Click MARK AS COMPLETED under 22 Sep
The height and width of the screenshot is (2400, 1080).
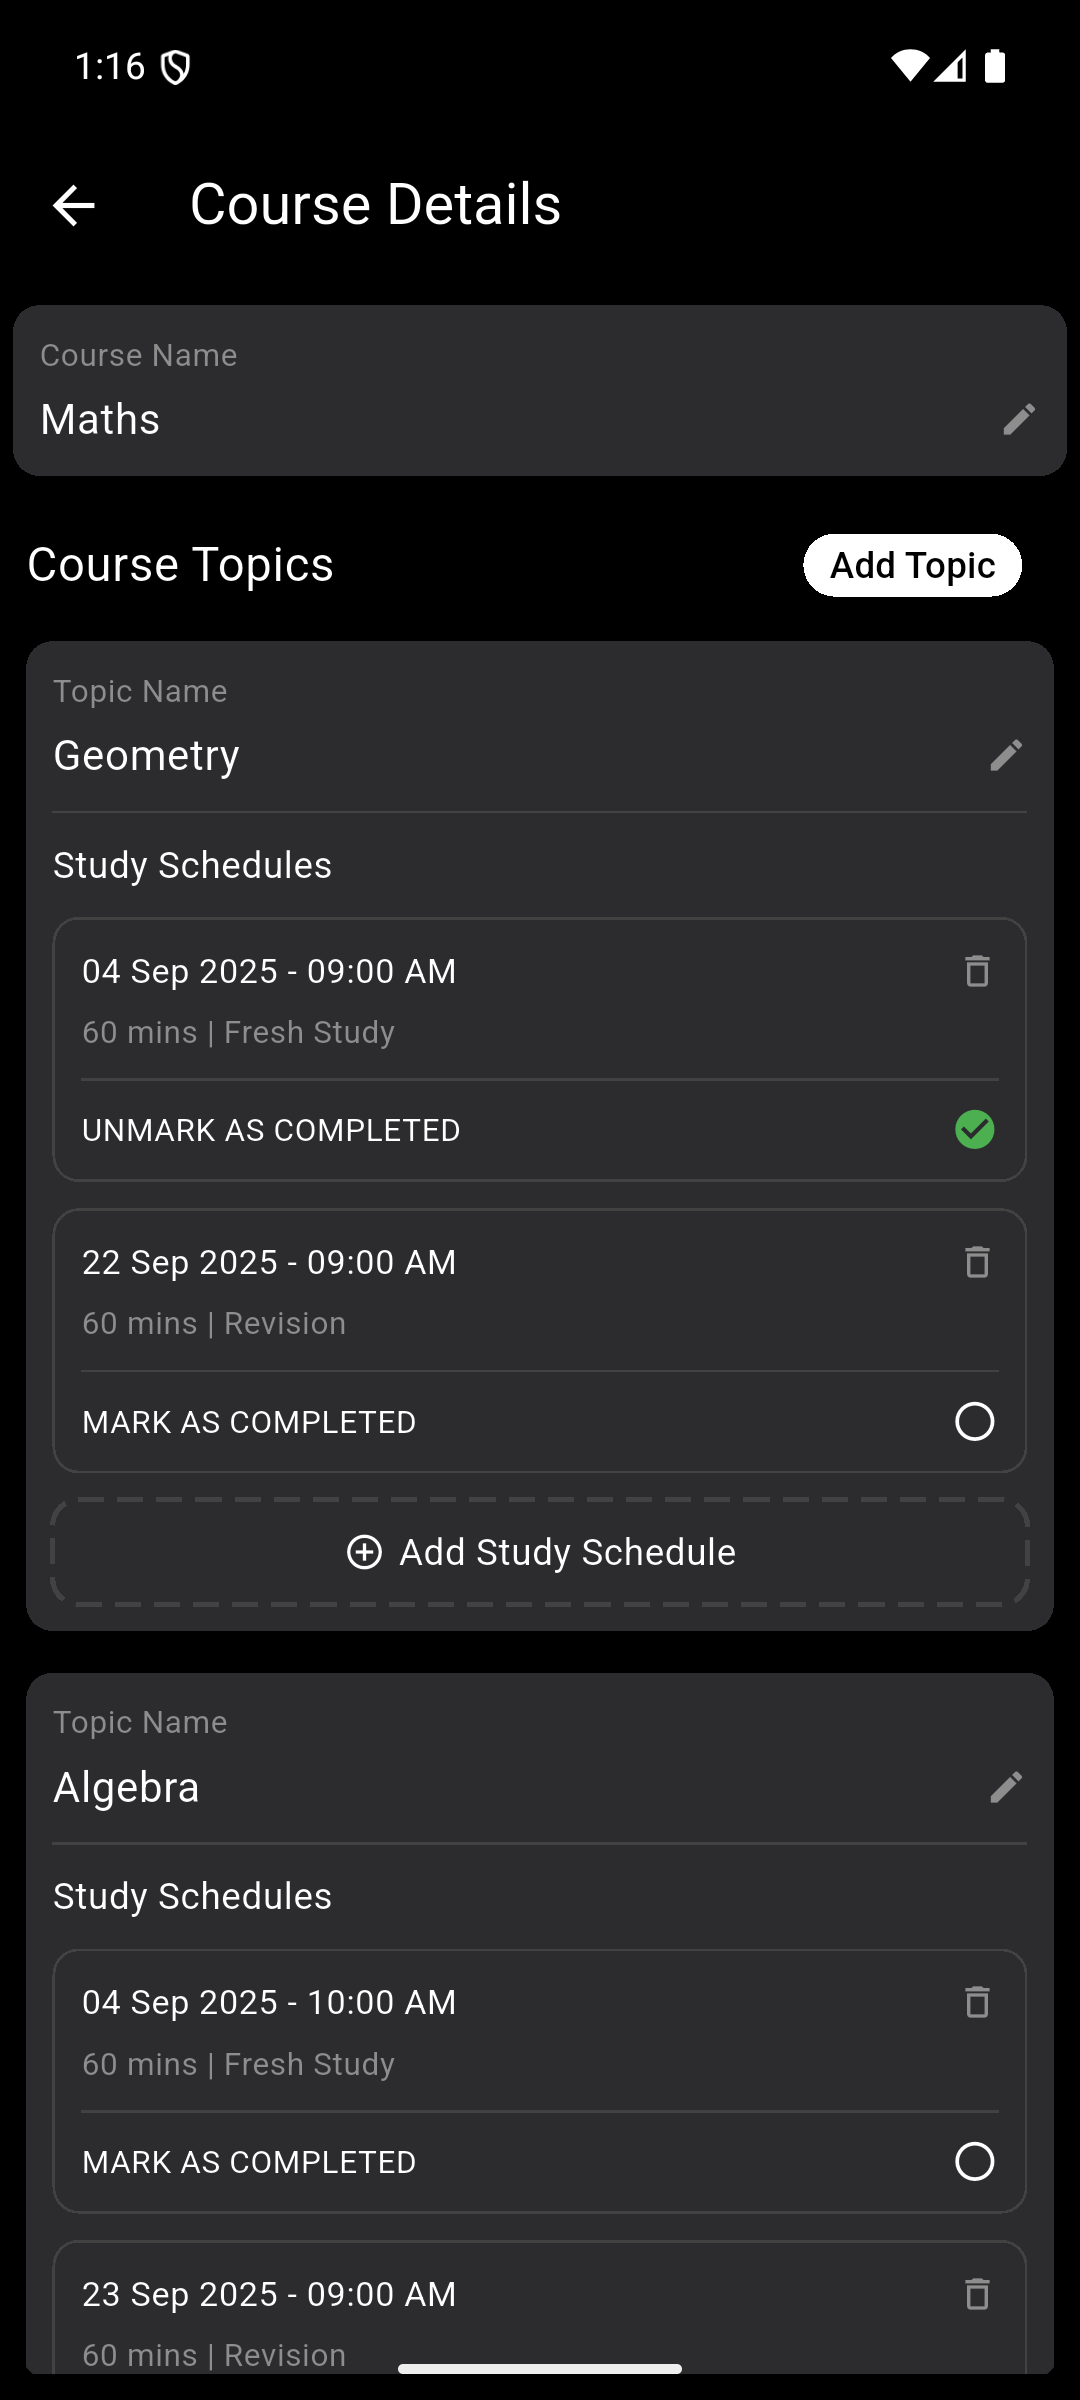pos(249,1422)
